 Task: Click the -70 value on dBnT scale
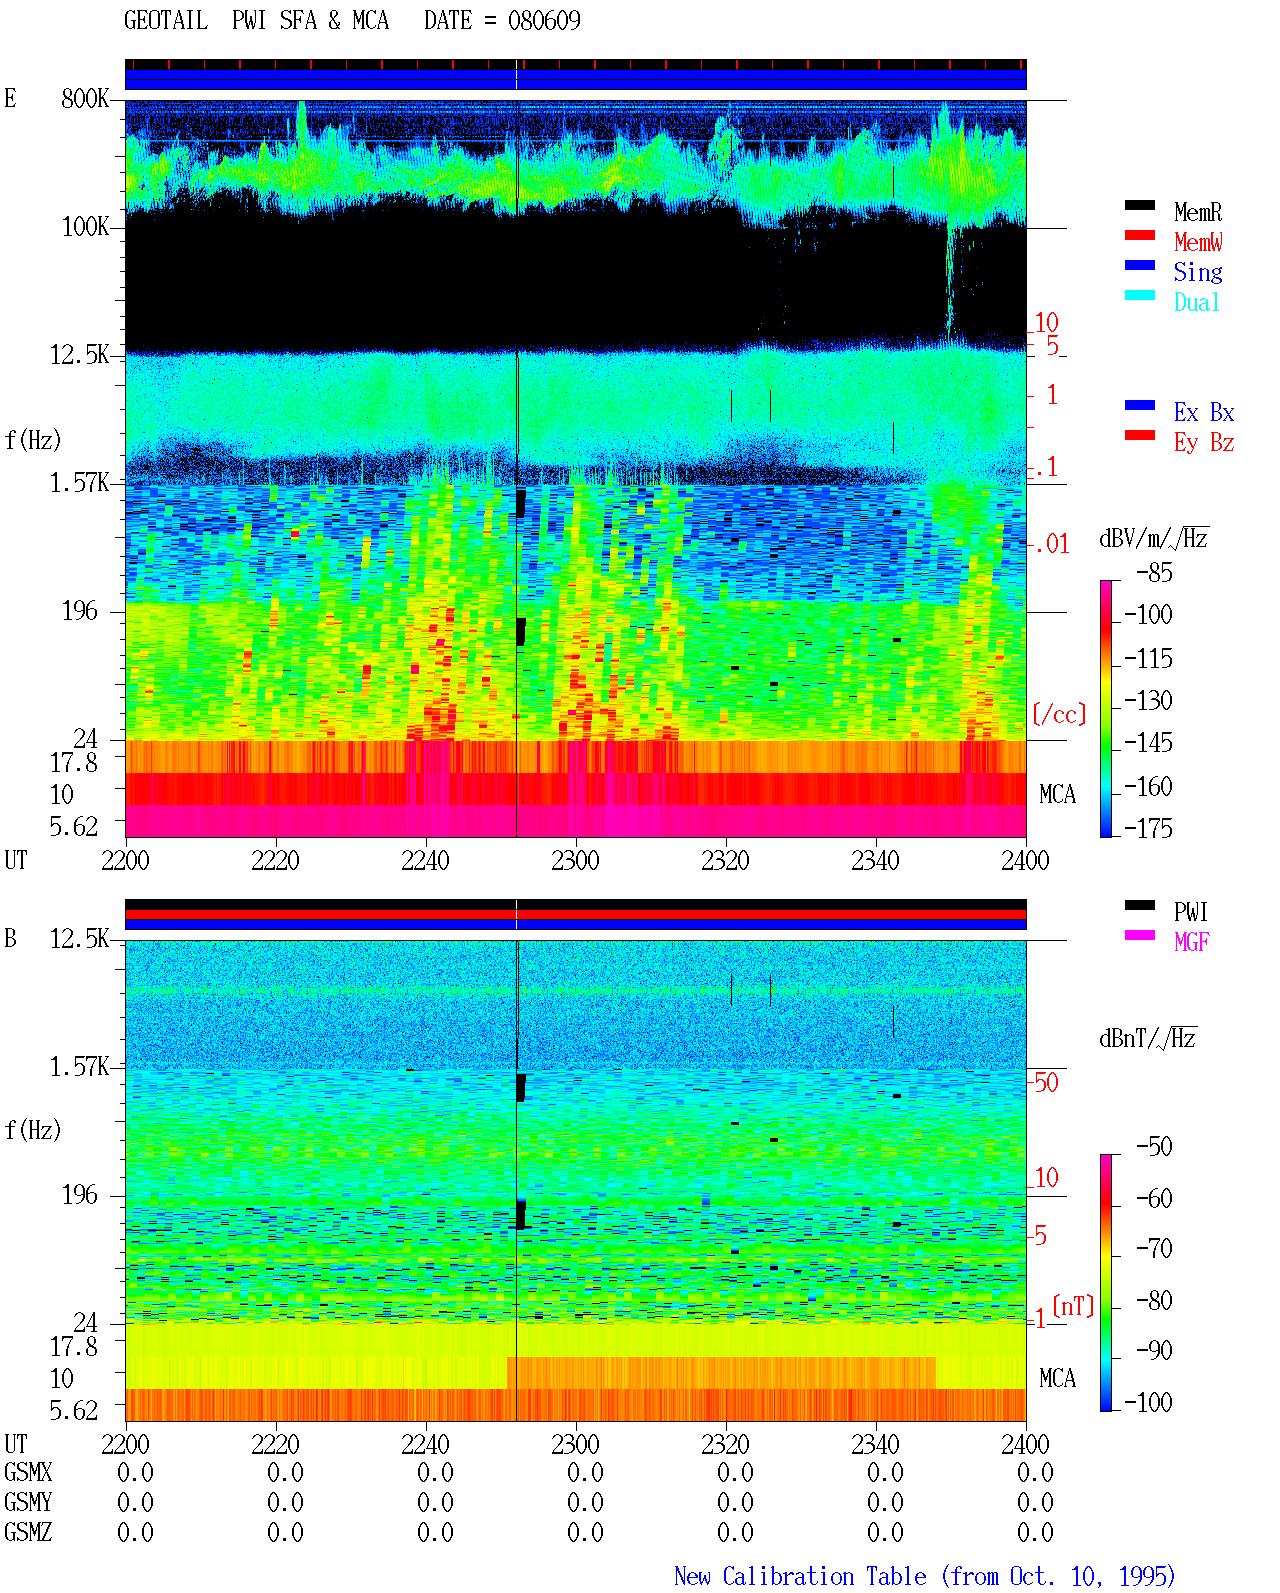click(x=1154, y=1248)
